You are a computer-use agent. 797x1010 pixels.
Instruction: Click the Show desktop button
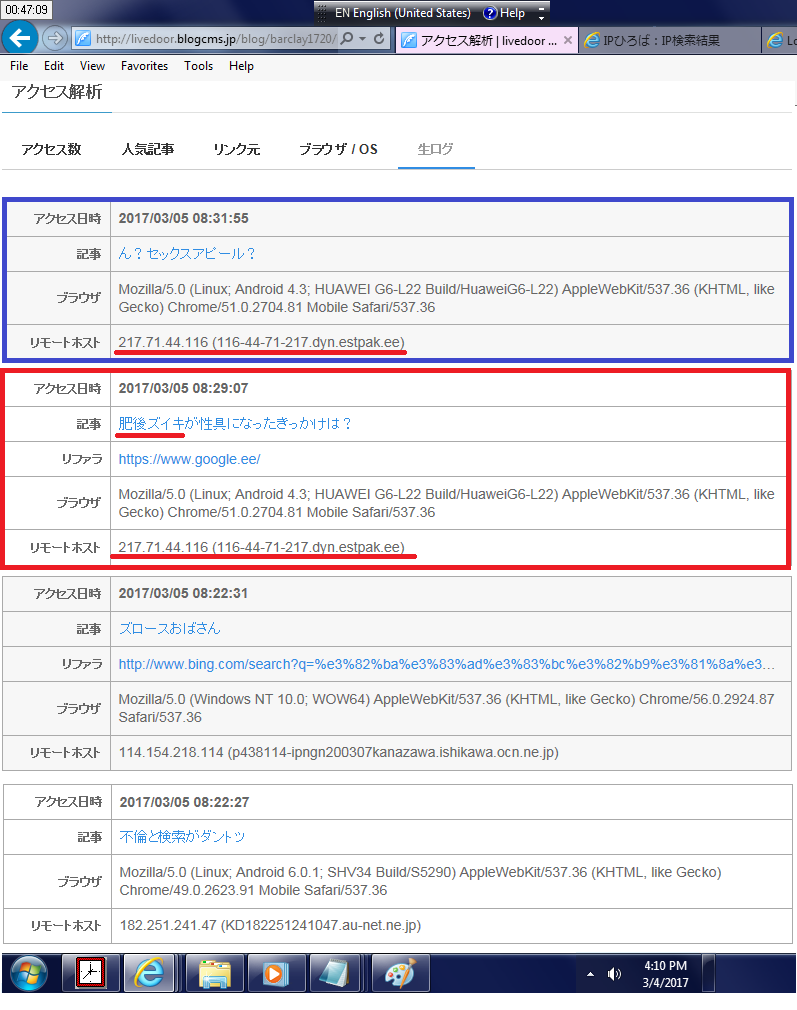[x=709, y=973]
